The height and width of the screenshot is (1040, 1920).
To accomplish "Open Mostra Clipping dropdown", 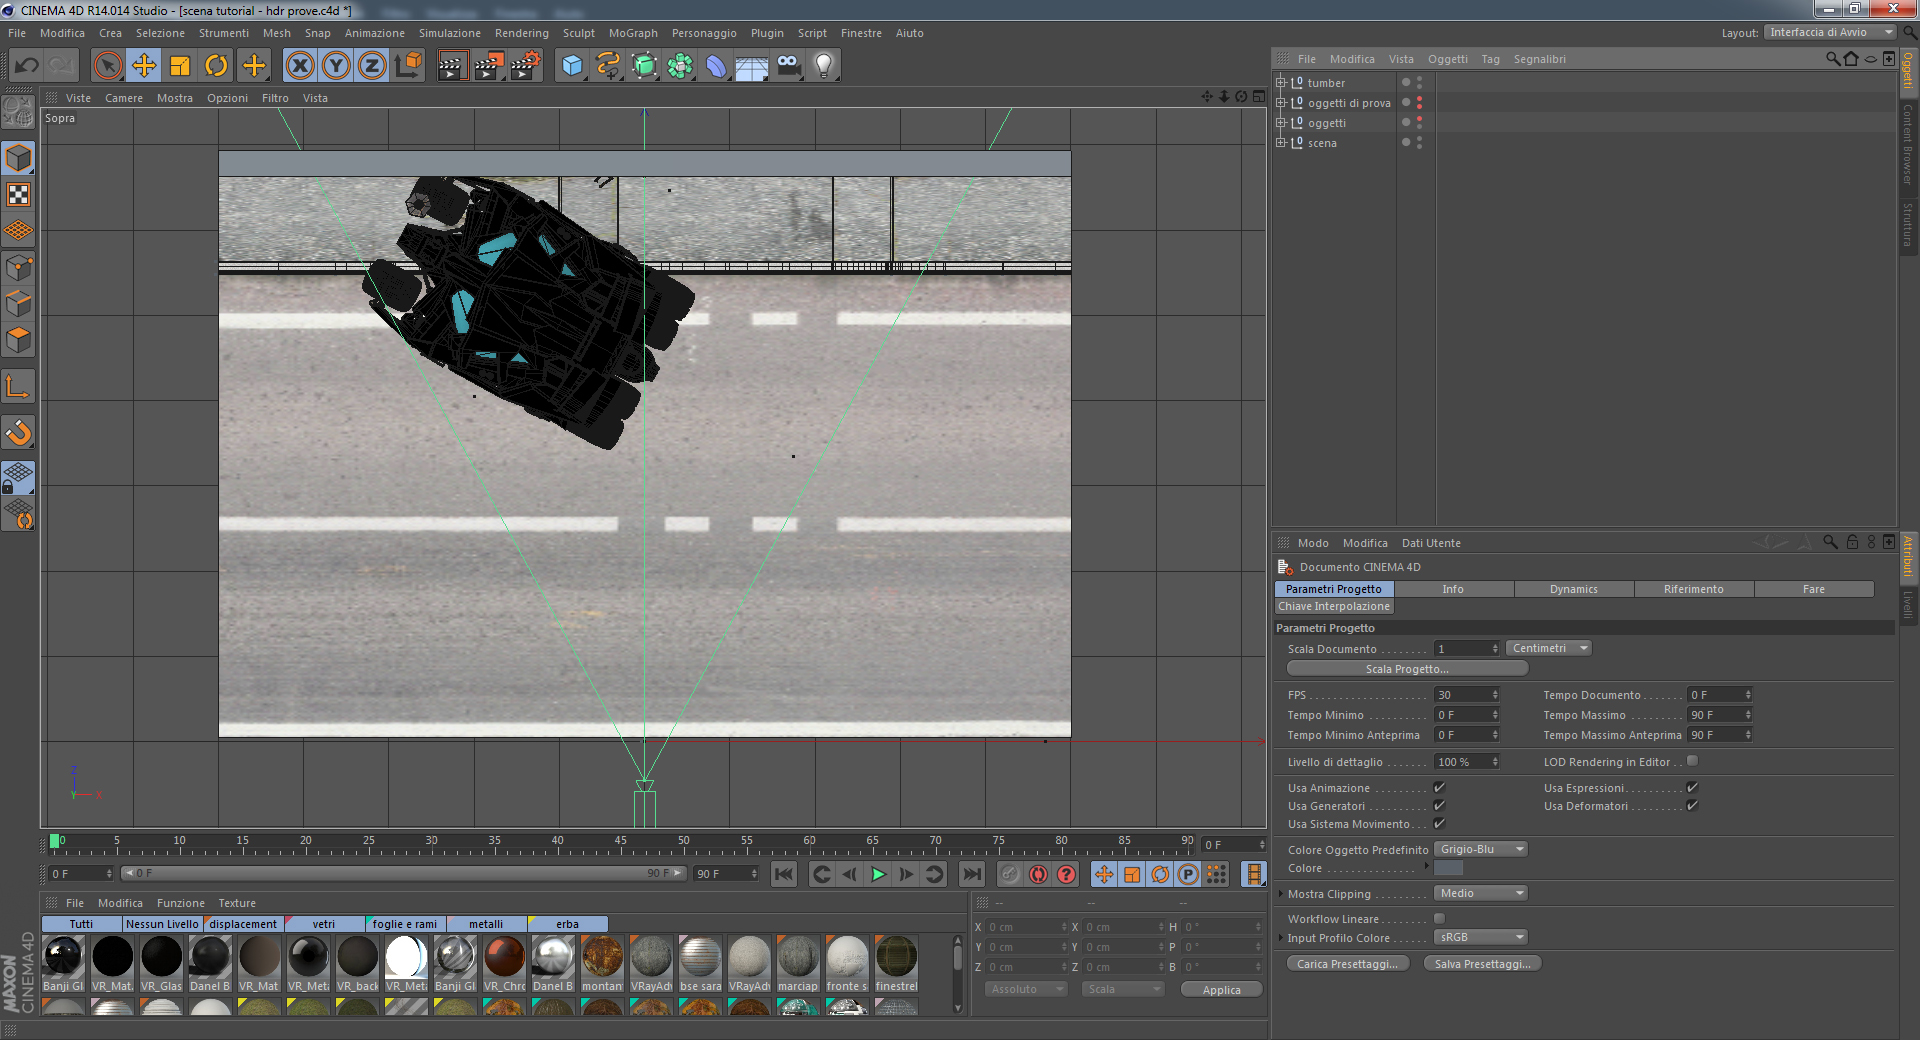I will [x=1481, y=894].
